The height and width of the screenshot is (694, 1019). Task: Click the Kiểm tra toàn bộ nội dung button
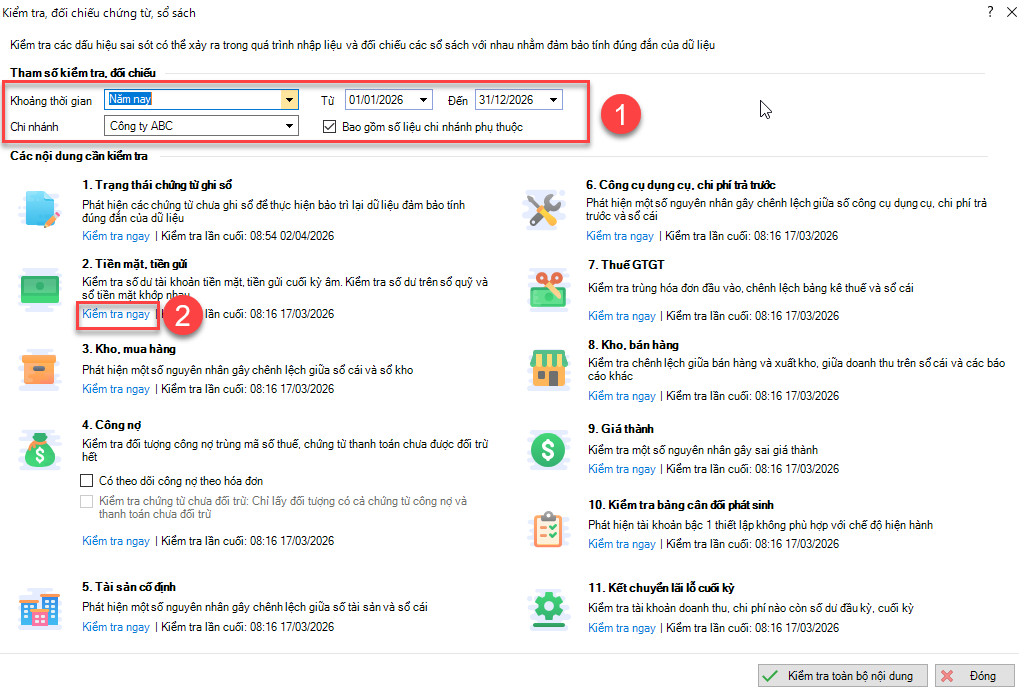842,676
